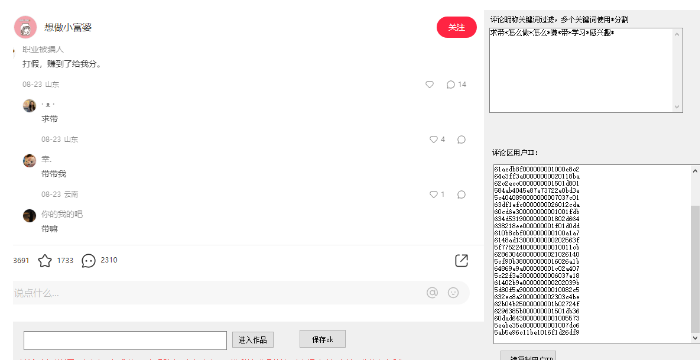The width and height of the screenshot is (700, 360).
Task: Click the '评论区用户ID:' label
Action: 515,153
